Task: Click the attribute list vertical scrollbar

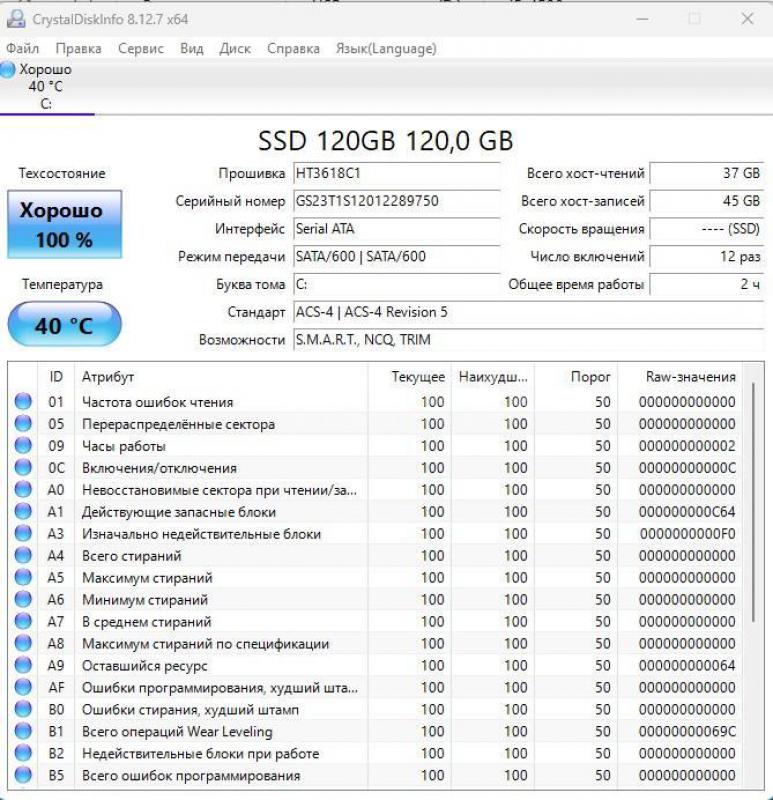Action: 753,500
